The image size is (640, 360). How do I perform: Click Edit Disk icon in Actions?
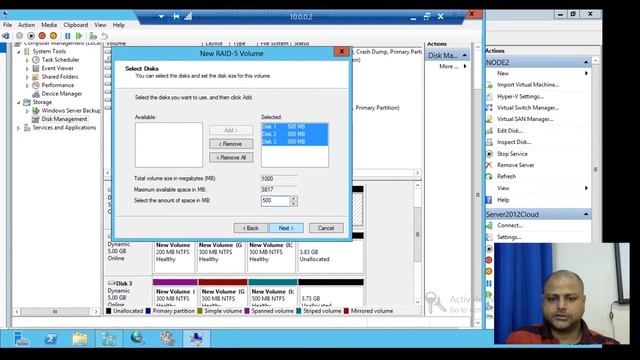(x=489, y=131)
